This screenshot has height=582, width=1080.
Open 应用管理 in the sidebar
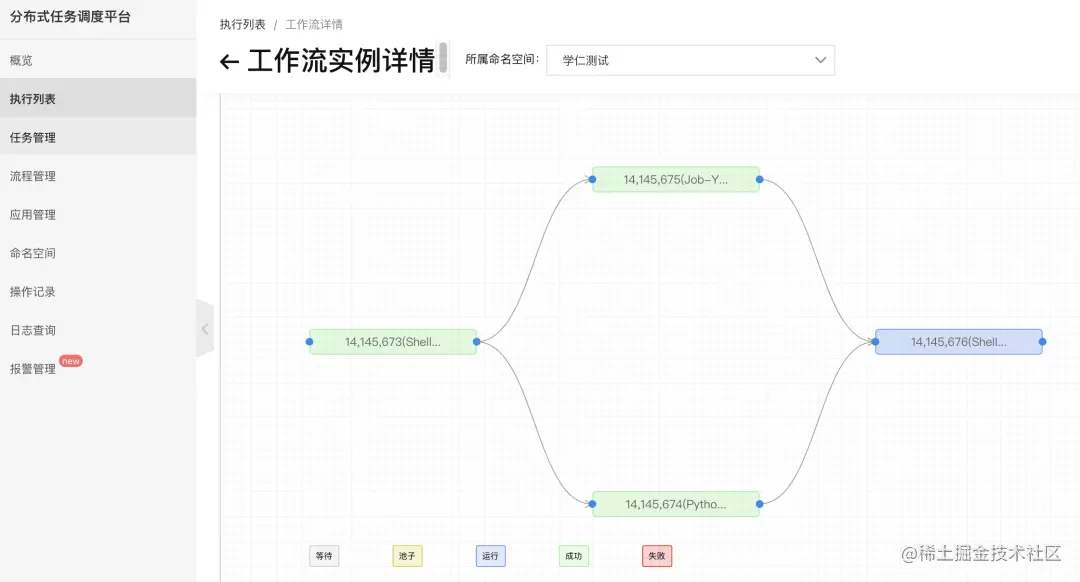98,214
